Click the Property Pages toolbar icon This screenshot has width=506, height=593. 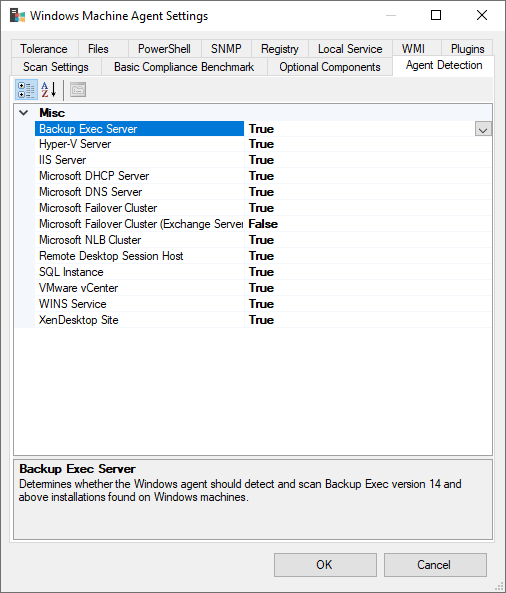tap(78, 90)
